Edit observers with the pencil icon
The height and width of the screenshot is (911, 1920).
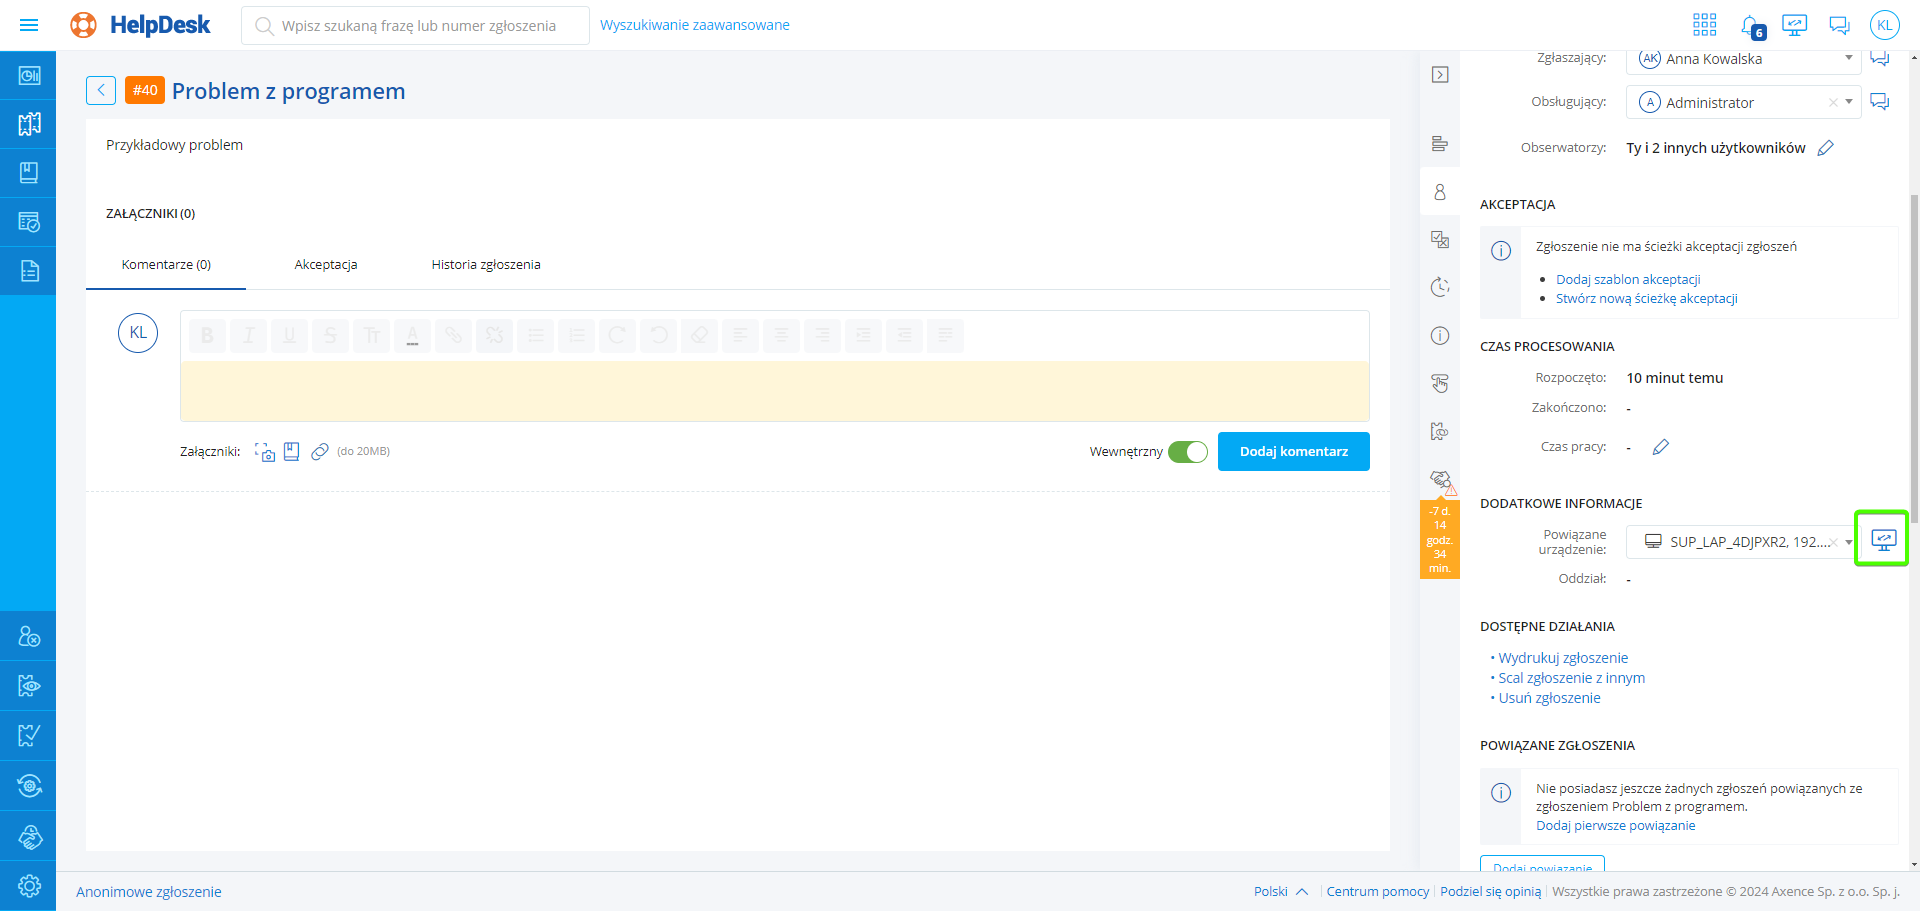tap(1825, 148)
